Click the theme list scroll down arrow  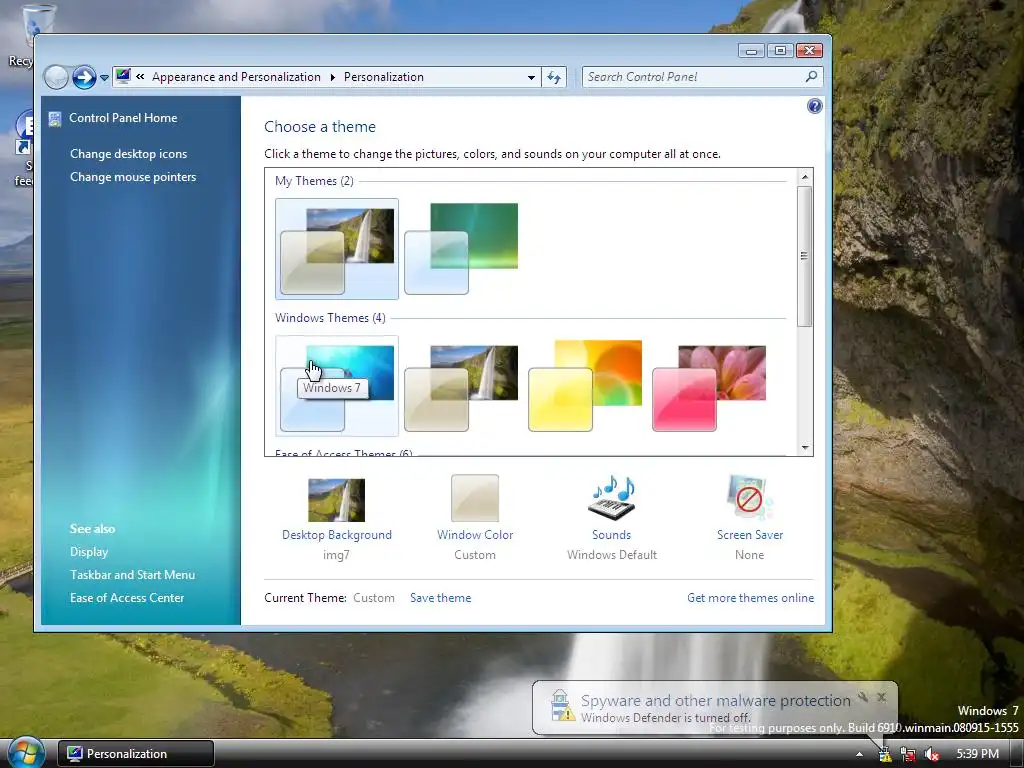pyautogui.click(x=805, y=447)
